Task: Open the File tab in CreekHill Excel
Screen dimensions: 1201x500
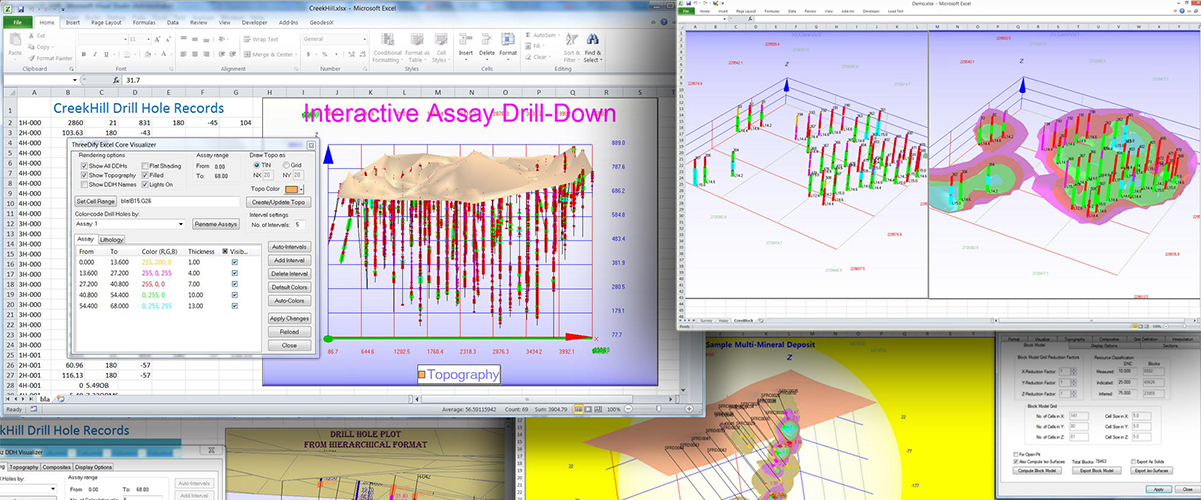Action: (x=17, y=22)
